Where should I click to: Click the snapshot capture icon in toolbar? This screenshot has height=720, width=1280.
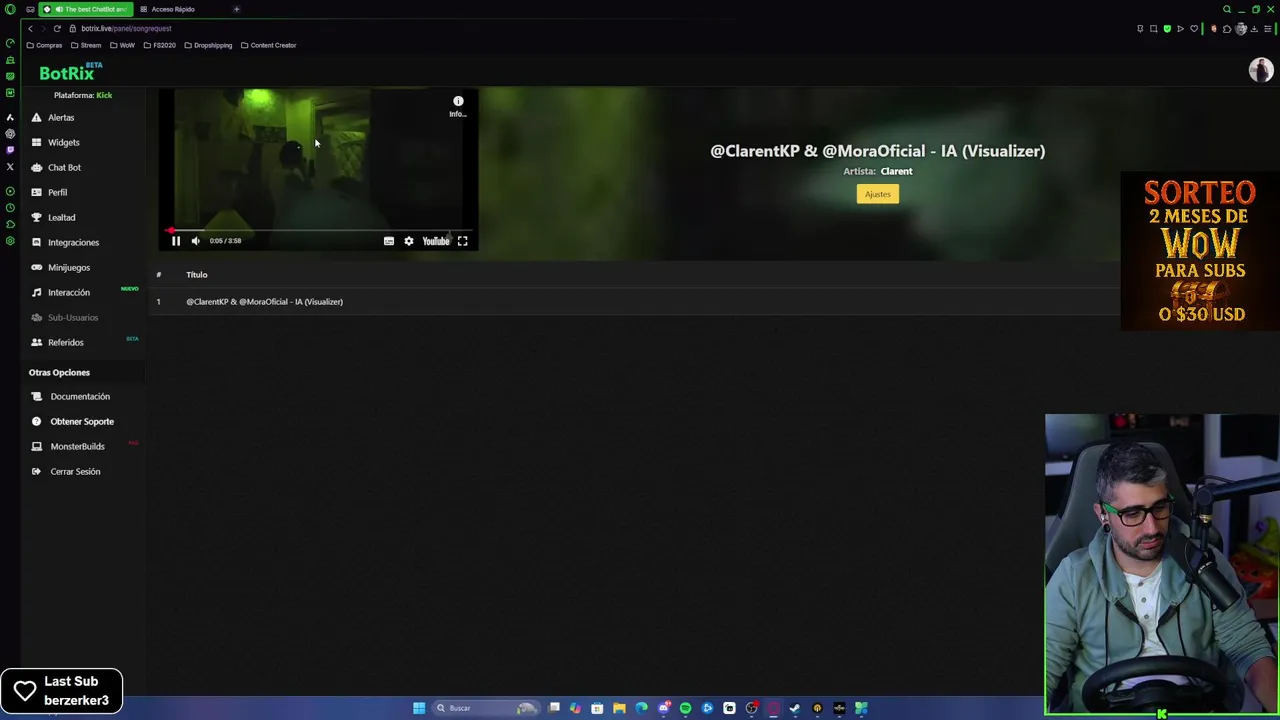point(1153,28)
